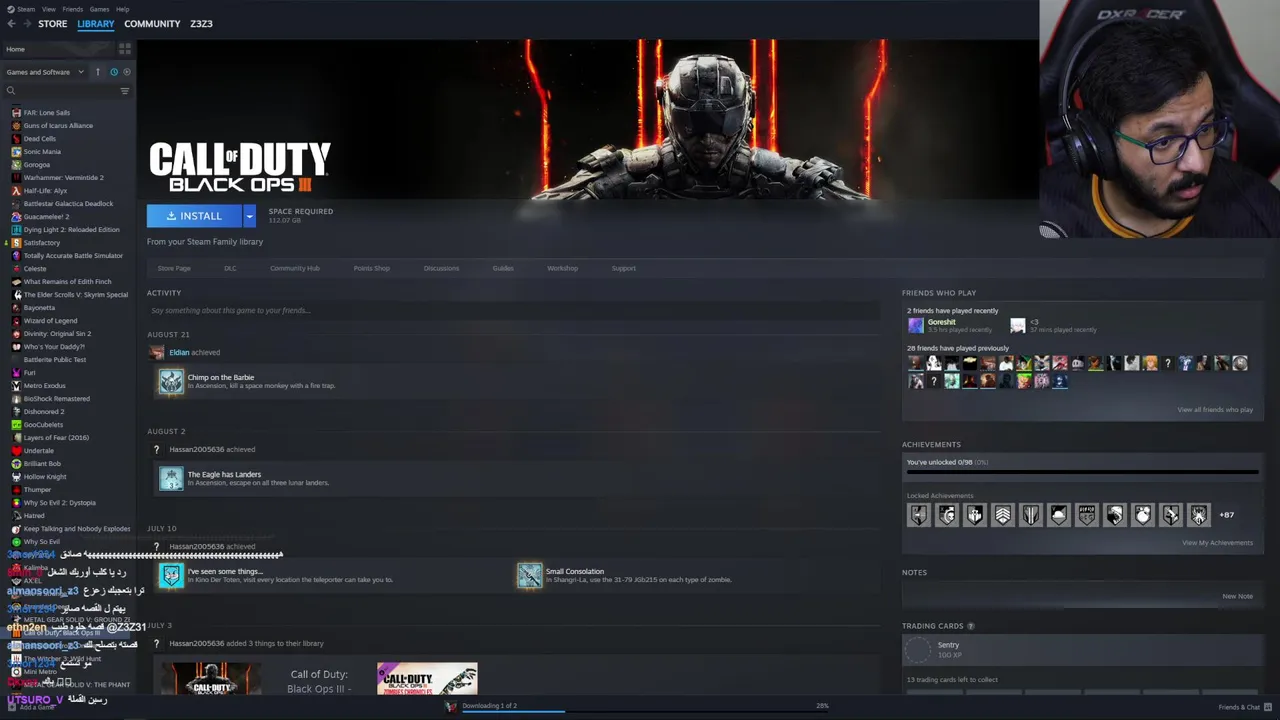Click last locked achievement spider badge

pos(1199,515)
